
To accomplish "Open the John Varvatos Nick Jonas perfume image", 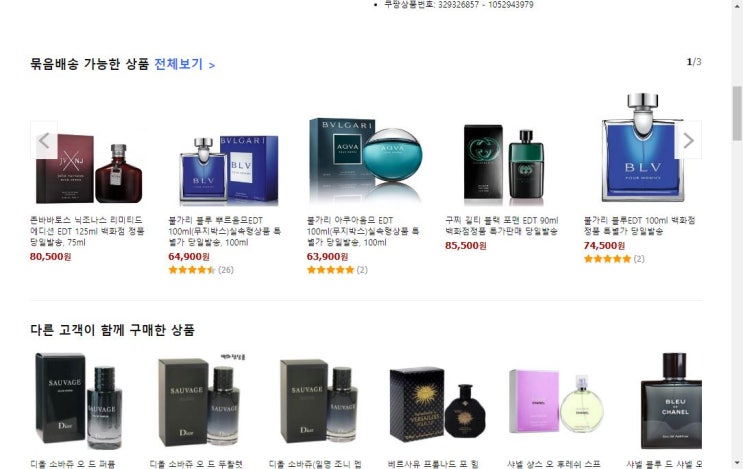I will (x=89, y=168).
